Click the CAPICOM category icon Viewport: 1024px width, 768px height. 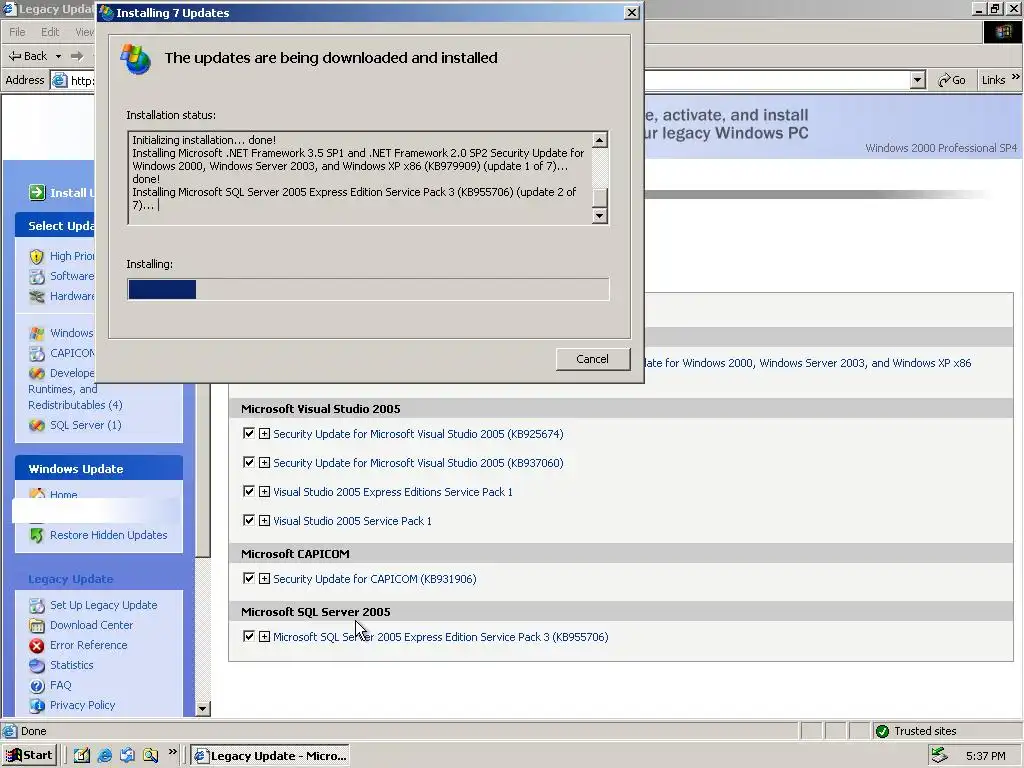(x=37, y=353)
